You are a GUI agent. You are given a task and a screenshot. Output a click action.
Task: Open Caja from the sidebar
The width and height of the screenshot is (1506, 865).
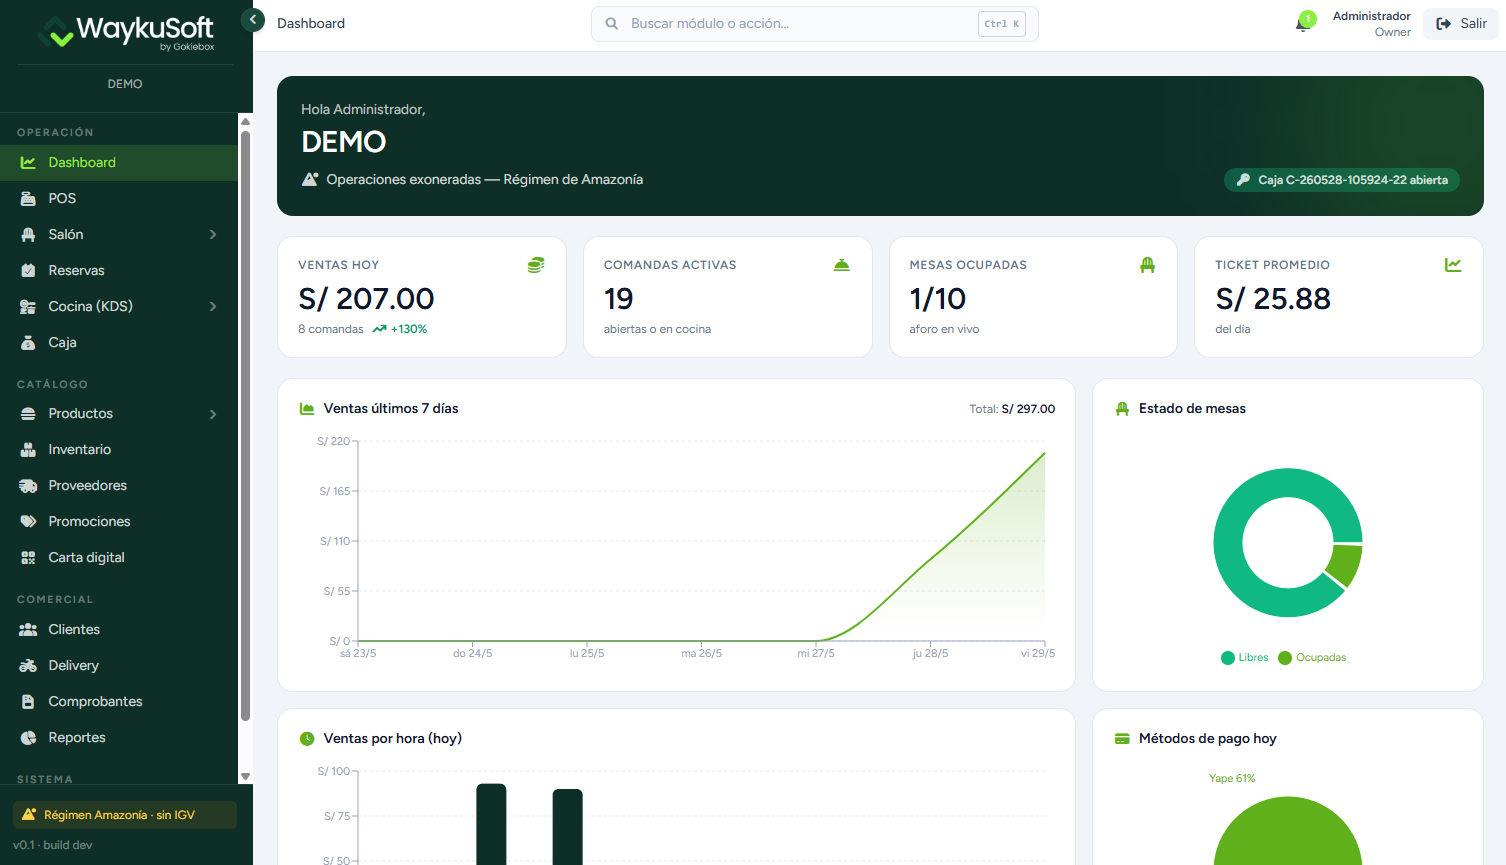(119, 343)
